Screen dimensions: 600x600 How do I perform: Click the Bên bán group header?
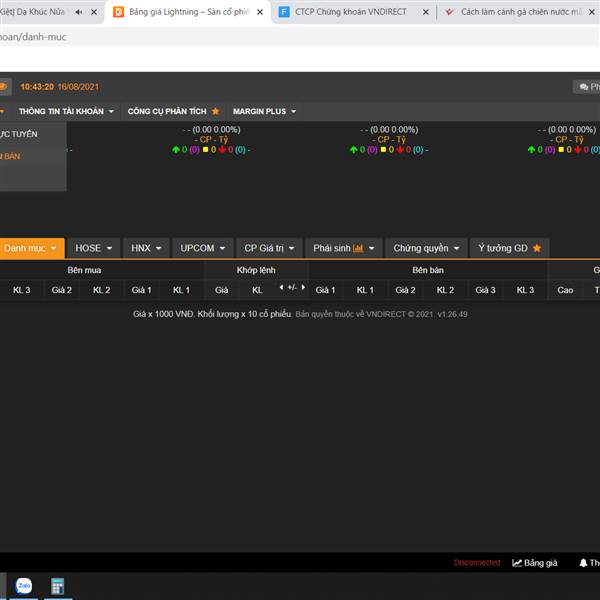coord(428,270)
